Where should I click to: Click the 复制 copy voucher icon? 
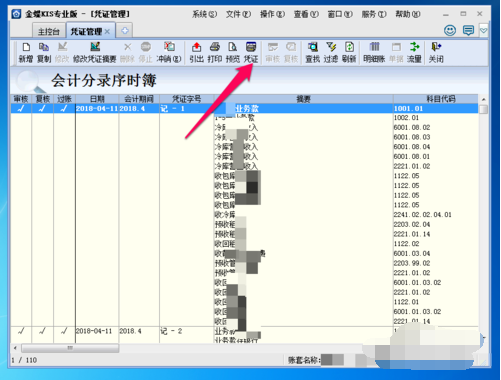click(x=44, y=53)
